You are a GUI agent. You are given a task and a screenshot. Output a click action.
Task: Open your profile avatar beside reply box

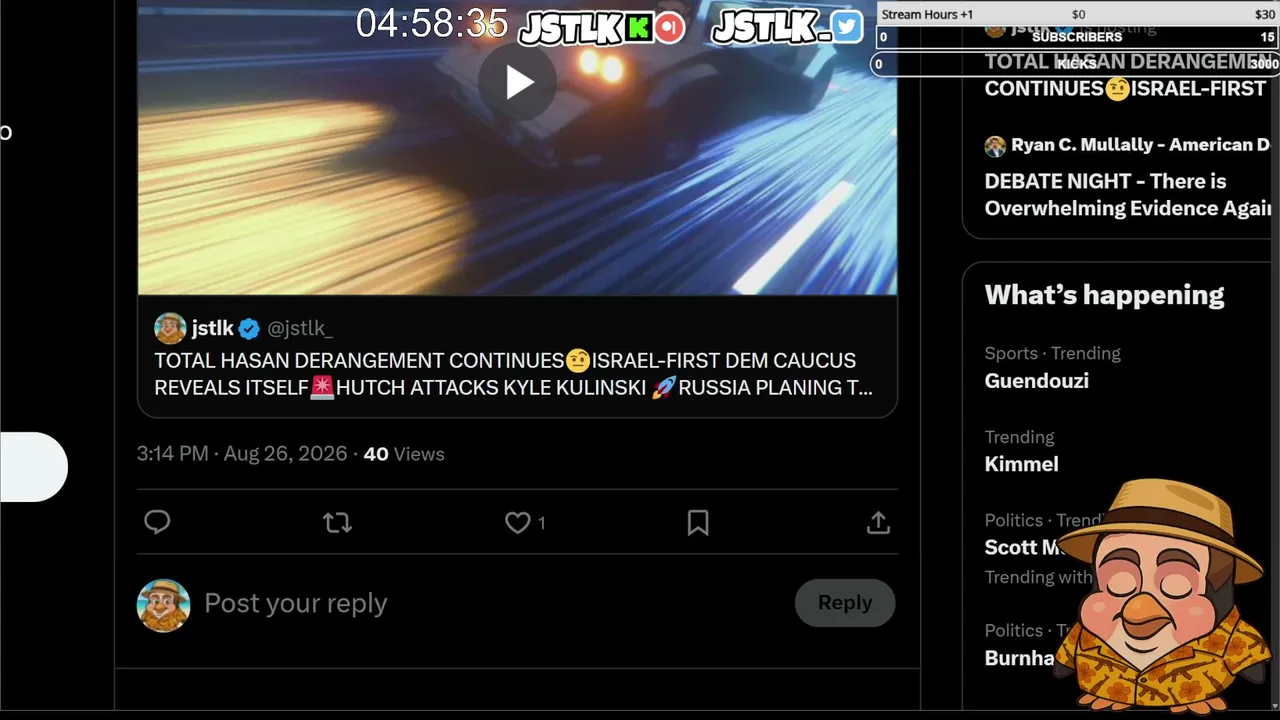pyautogui.click(x=164, y=605)
